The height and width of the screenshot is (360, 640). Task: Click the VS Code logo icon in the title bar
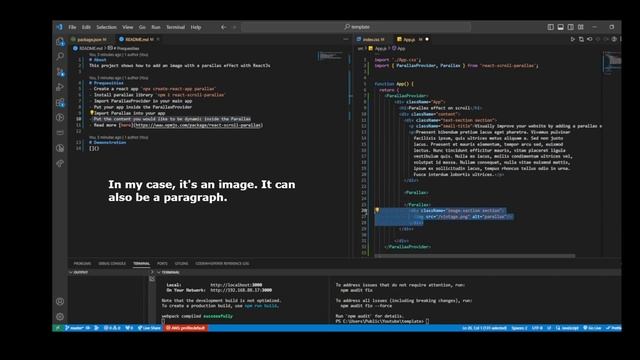[x=59, y=27]
